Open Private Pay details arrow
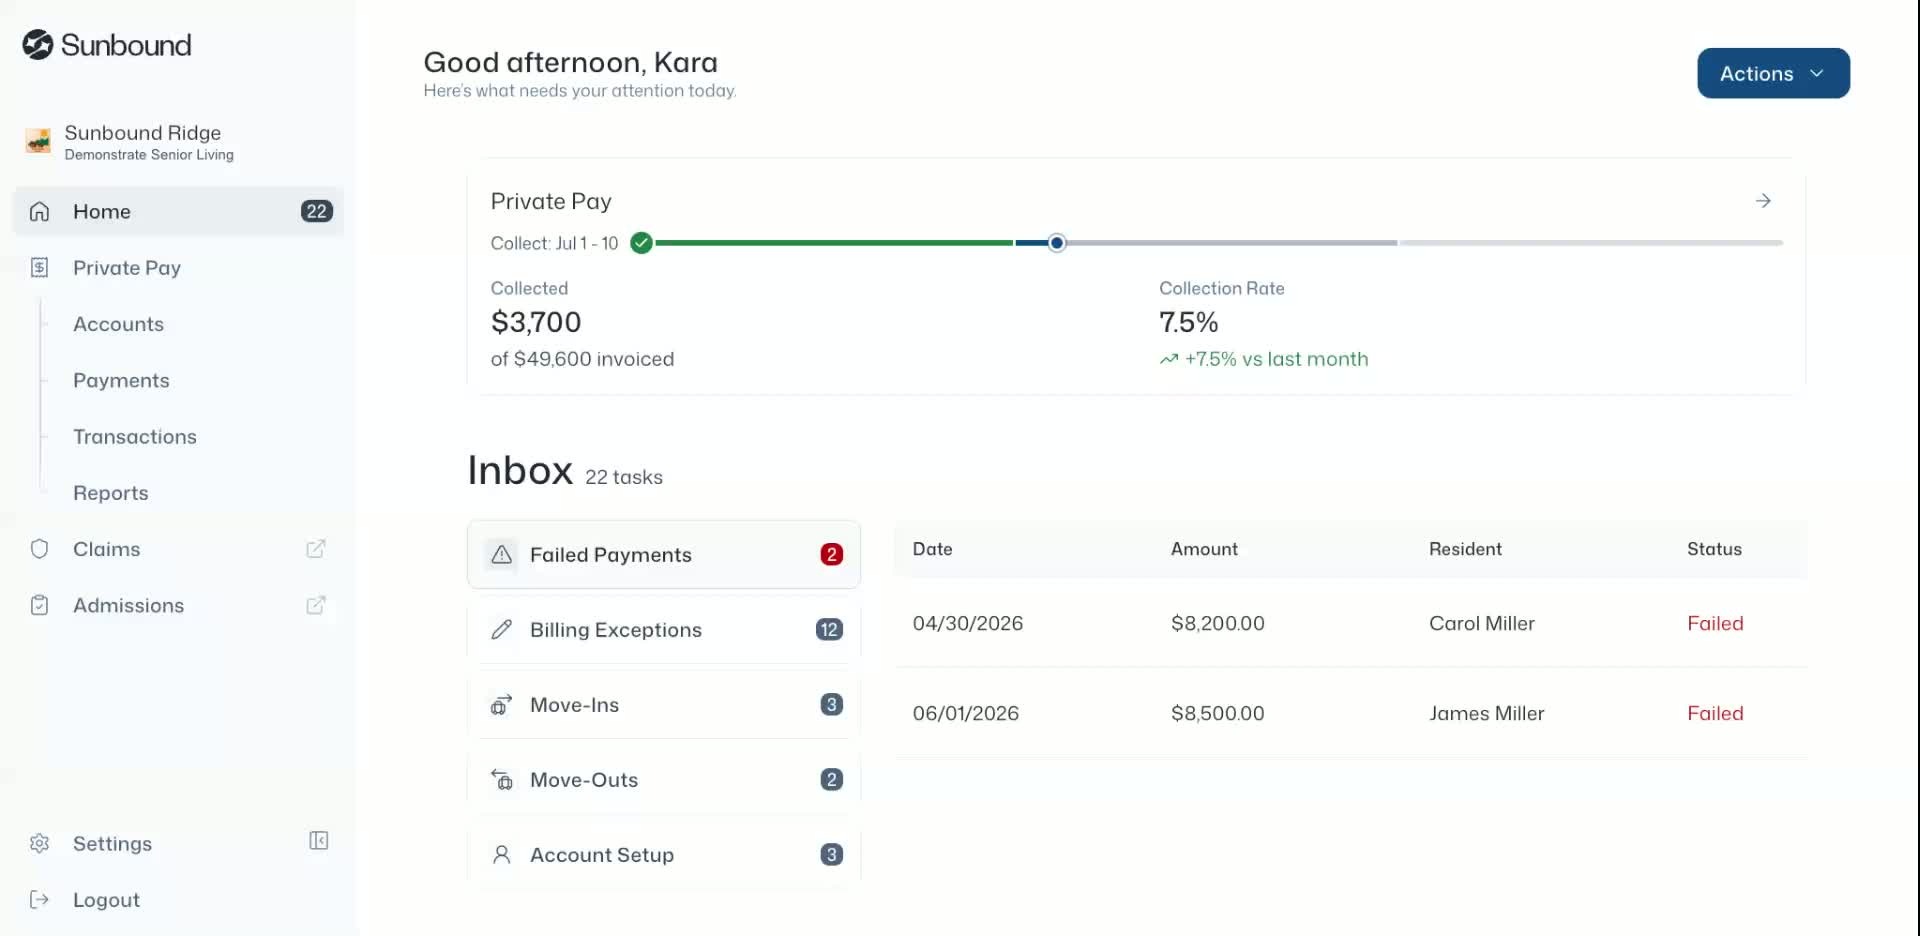 (1763, 201)
